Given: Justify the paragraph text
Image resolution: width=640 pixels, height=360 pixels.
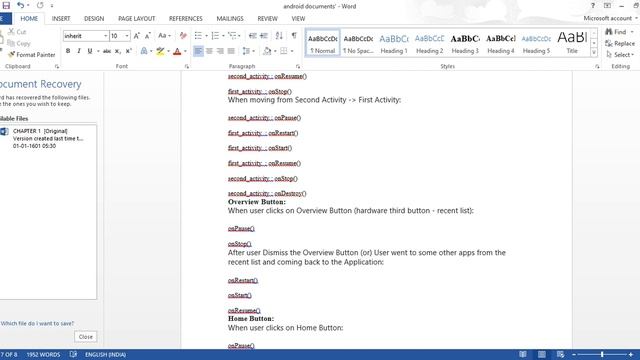Looking at the screenshot, I should [x=231, y=51].
